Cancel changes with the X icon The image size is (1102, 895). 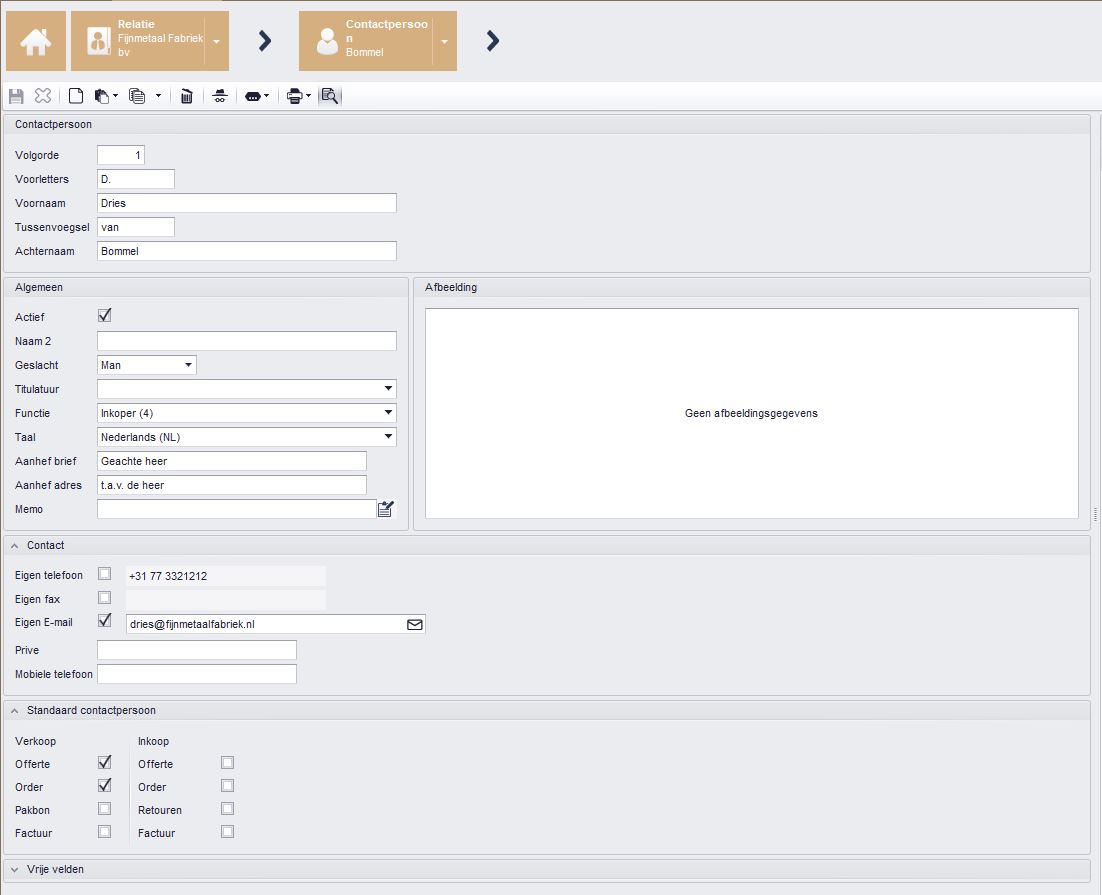43,96
